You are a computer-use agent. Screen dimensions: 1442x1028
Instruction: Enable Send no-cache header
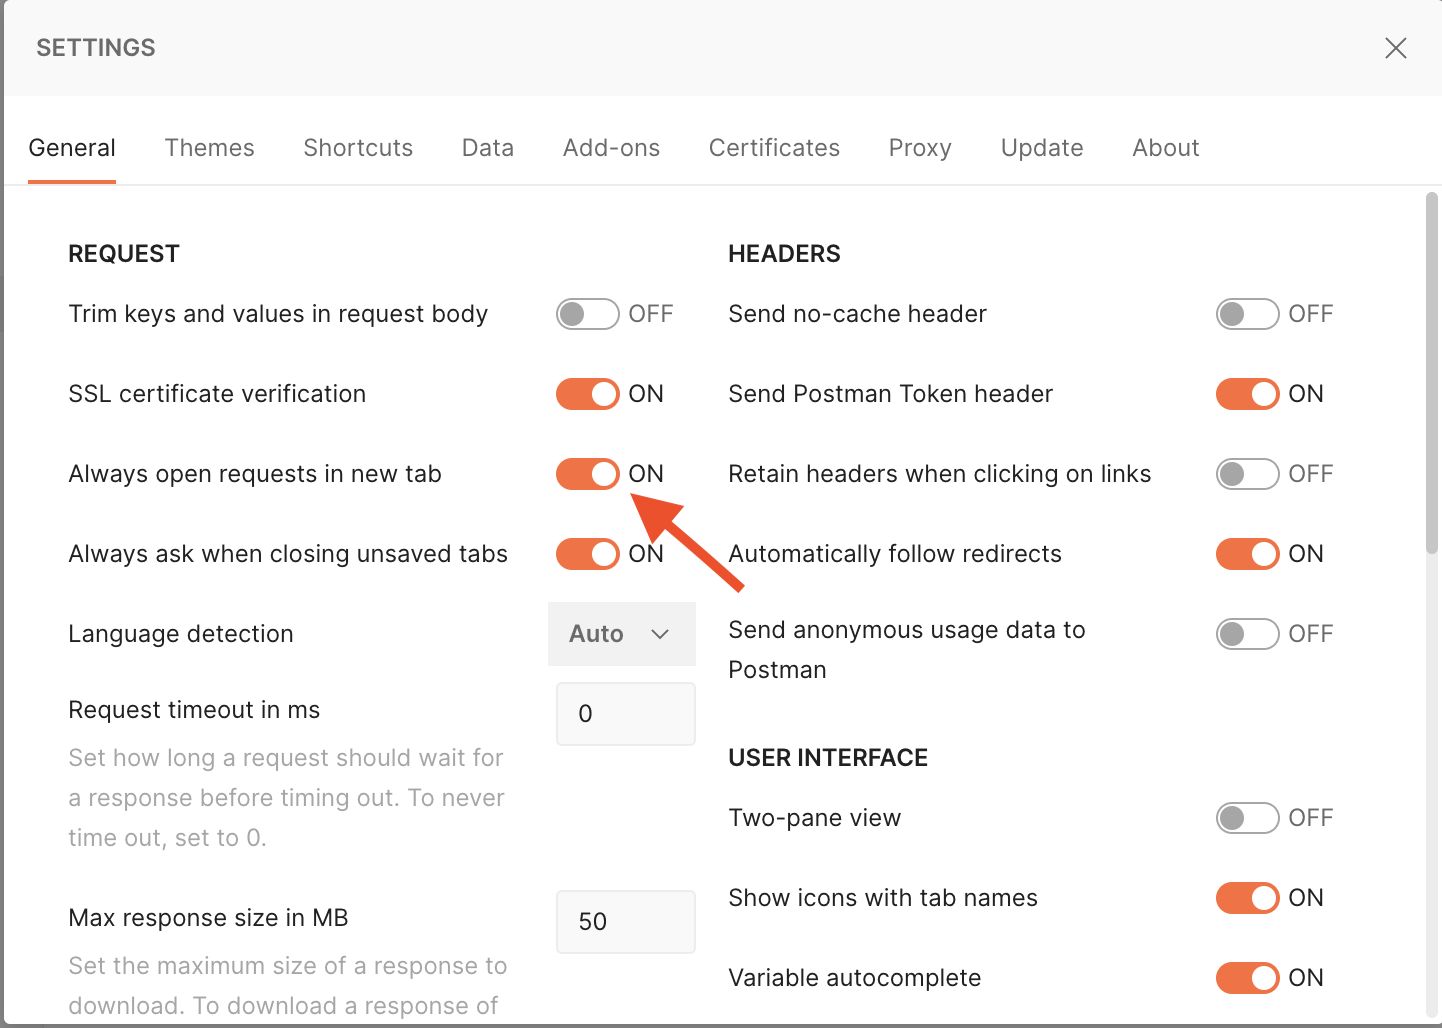(x=1247, y=313)
